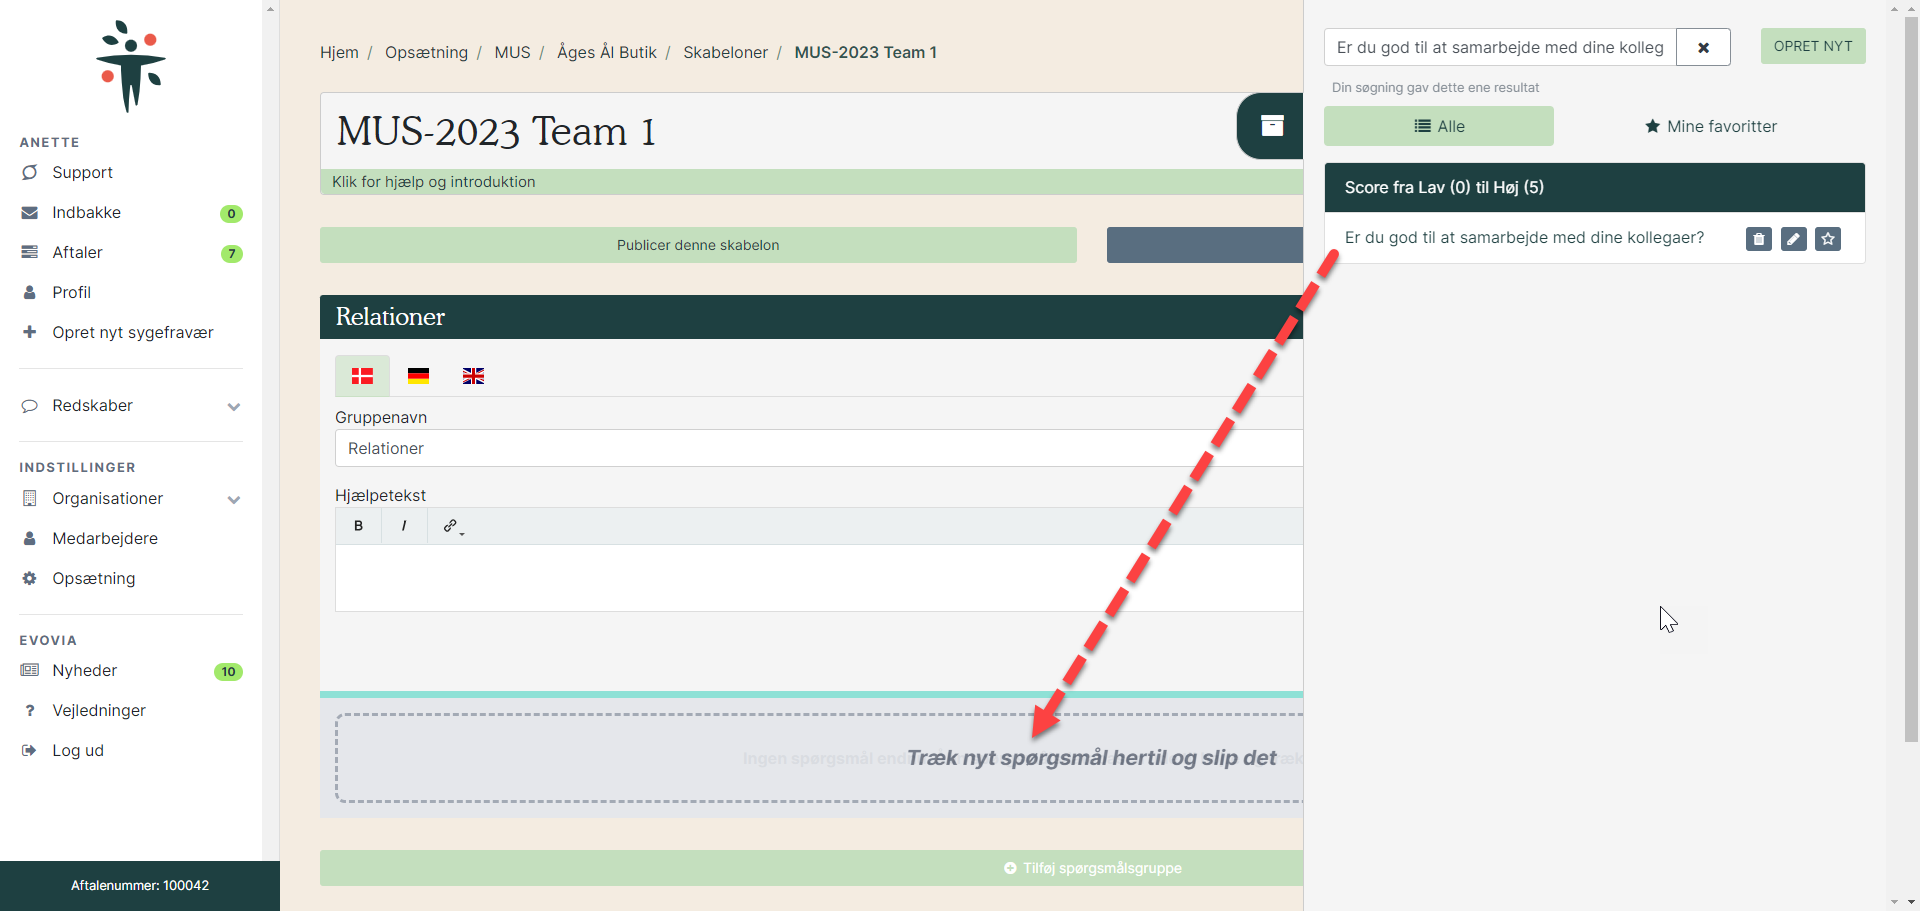Switch to the English flag language
Screen dimensions: 1920x911
coord(473,376)
